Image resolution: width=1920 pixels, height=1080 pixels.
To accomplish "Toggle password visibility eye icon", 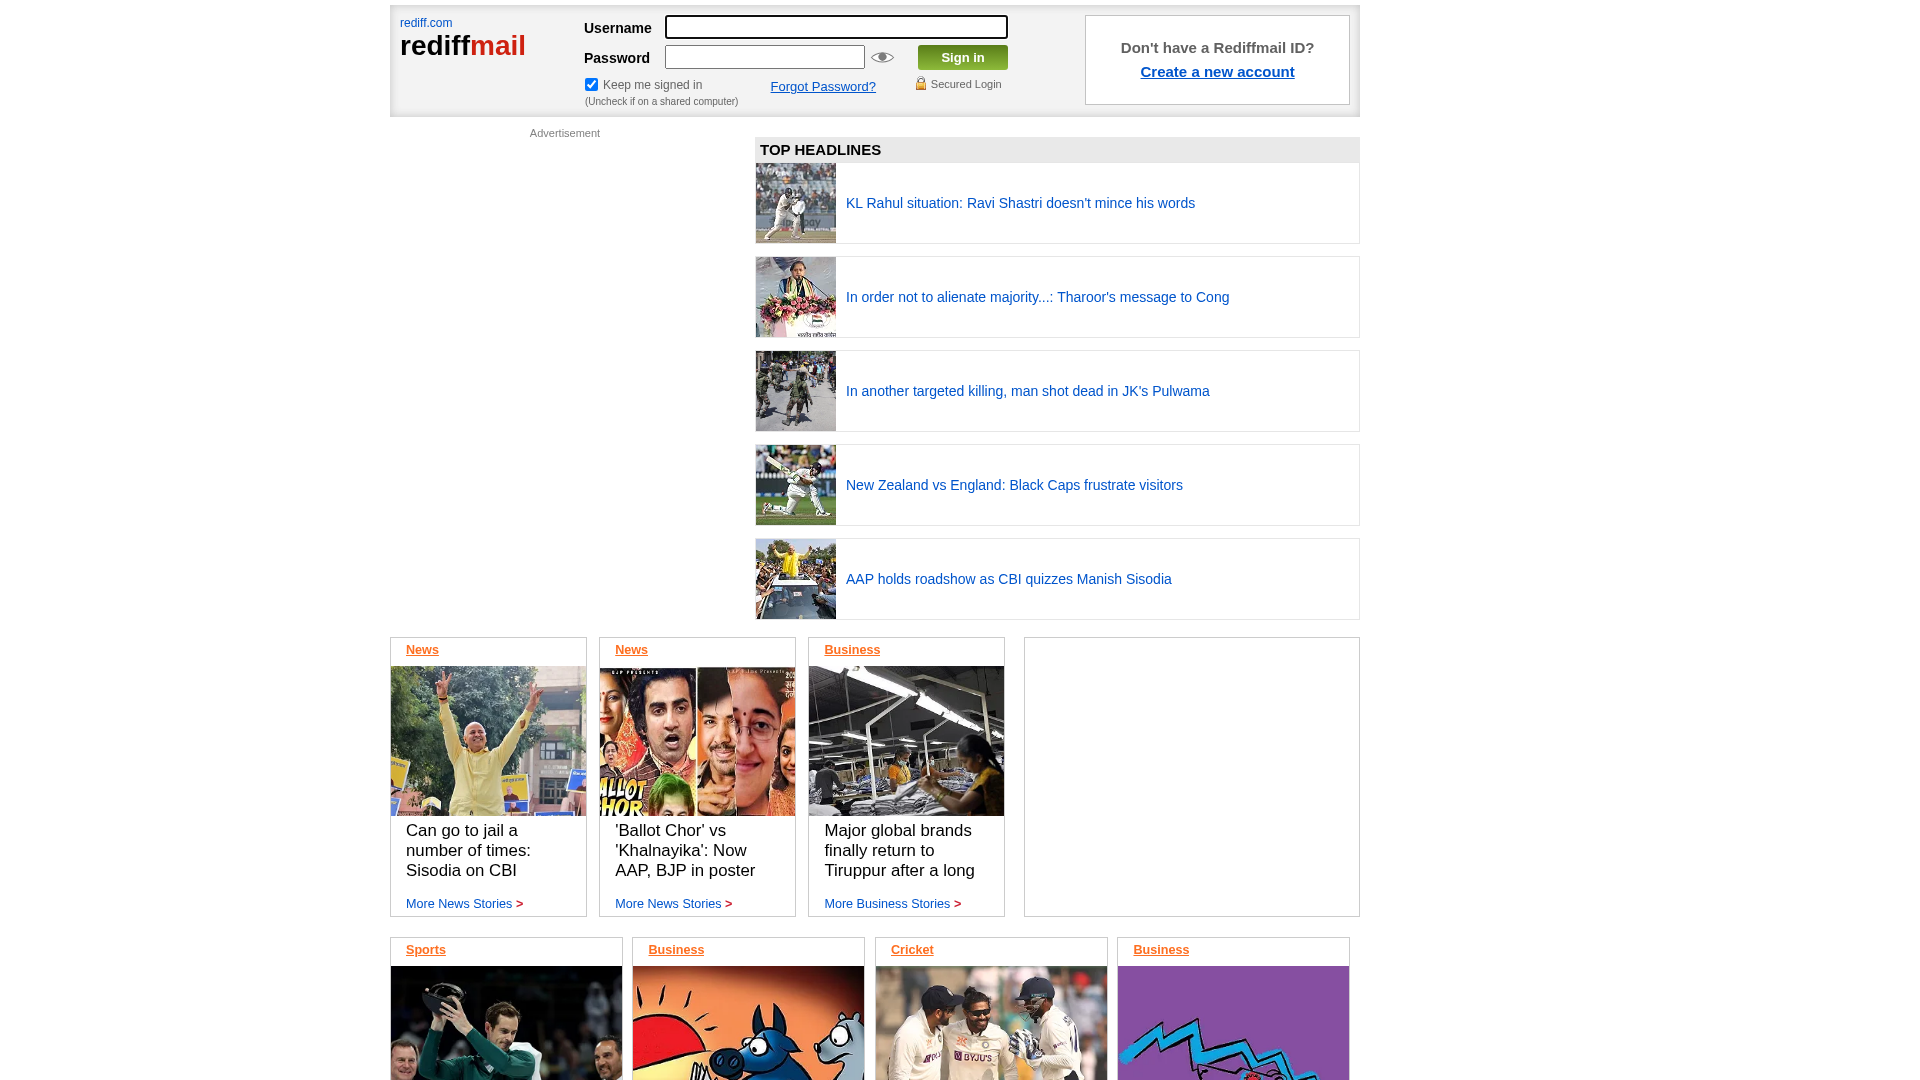I will tap(882, 58).
